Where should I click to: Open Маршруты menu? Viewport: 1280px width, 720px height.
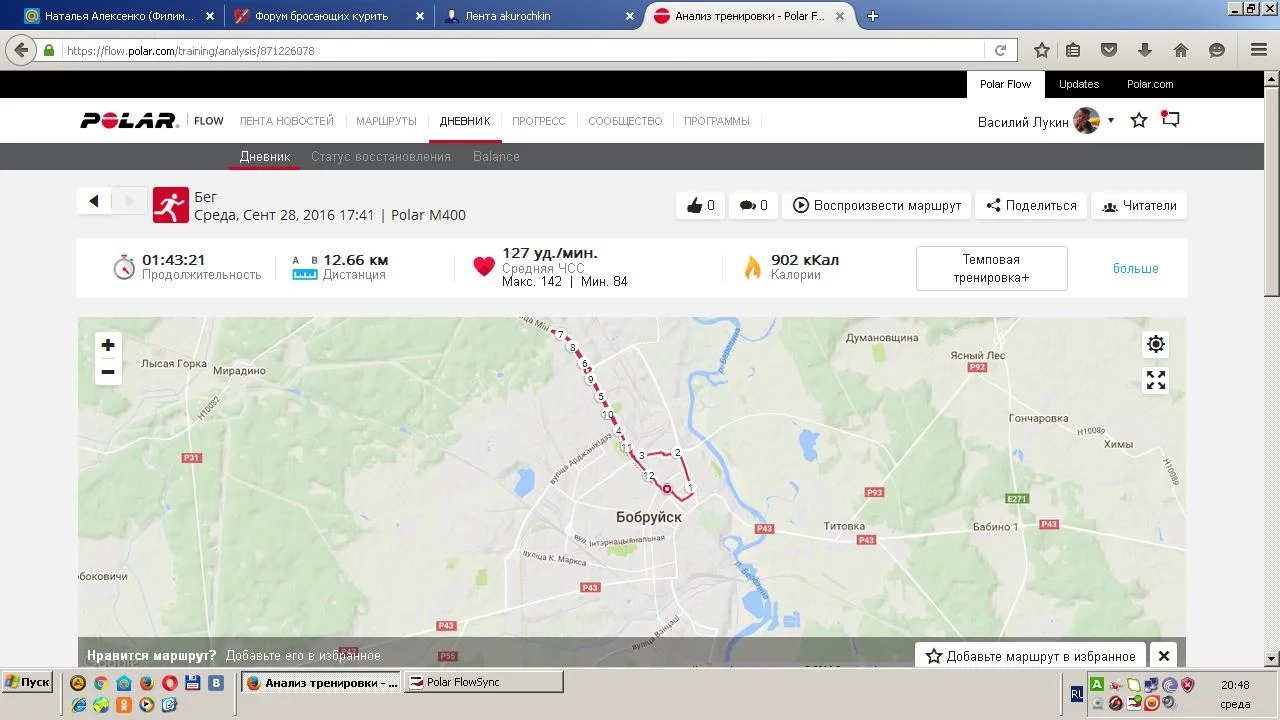point(386,121)
